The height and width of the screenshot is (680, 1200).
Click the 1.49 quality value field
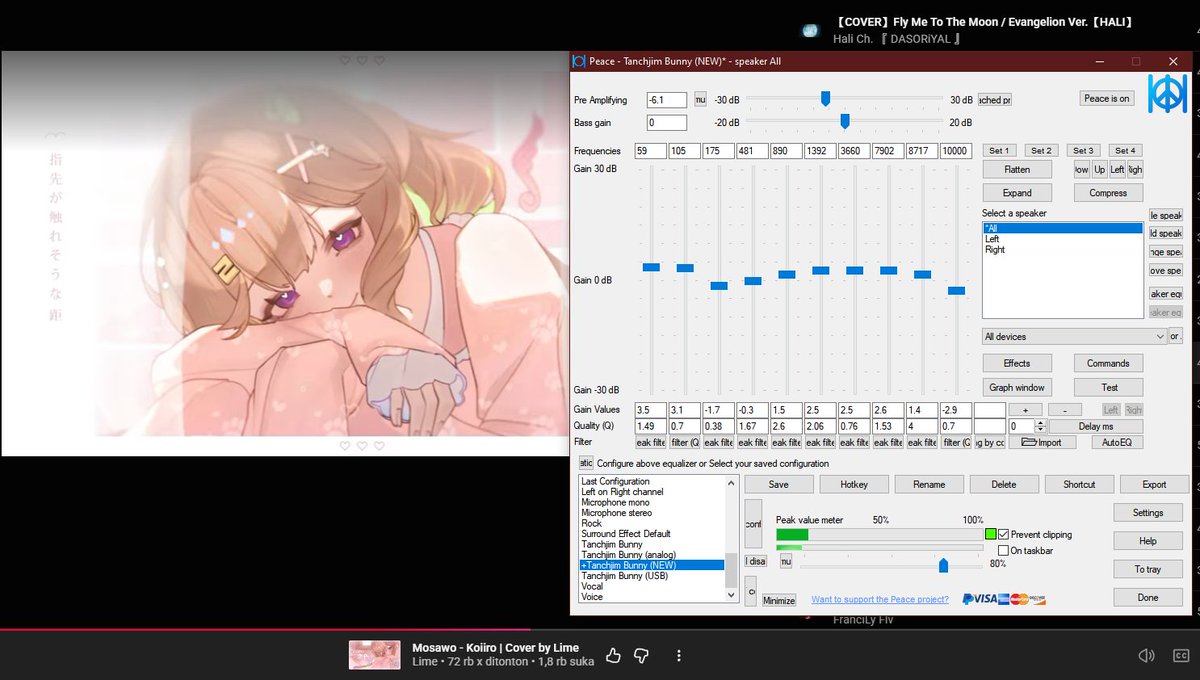tap(651, 427)
